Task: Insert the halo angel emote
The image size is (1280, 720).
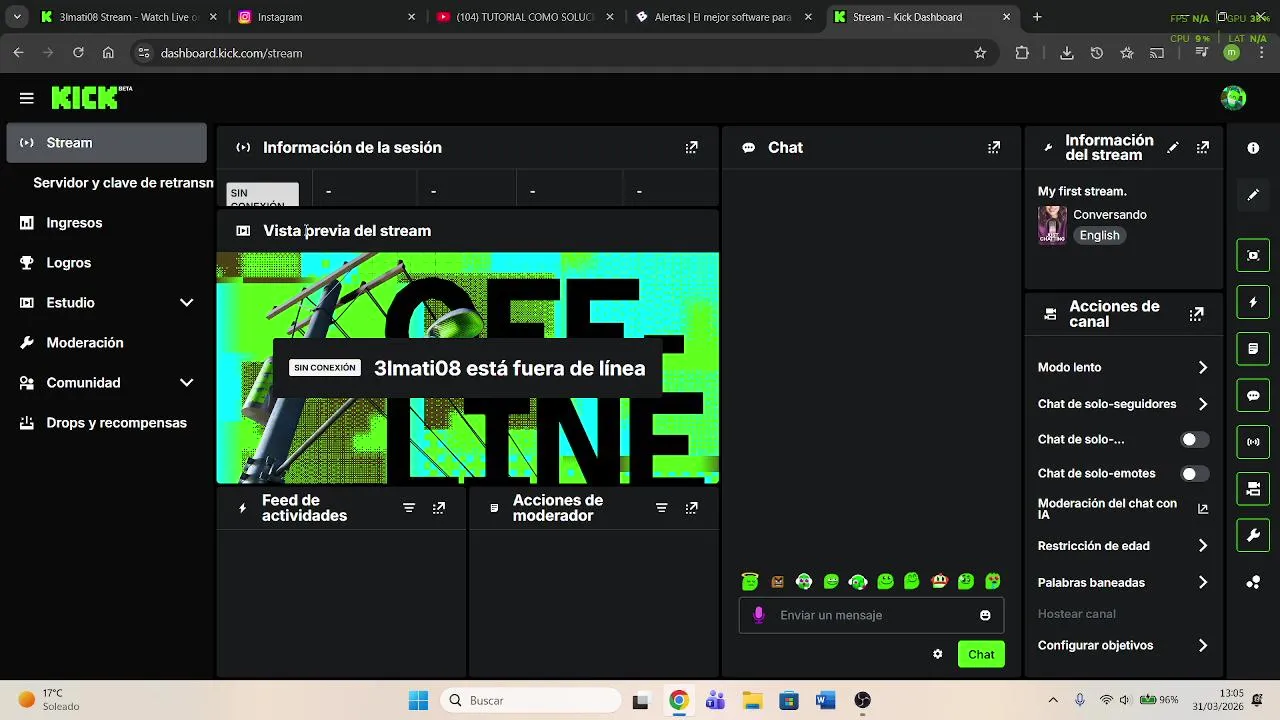Action: click(750, 581)
